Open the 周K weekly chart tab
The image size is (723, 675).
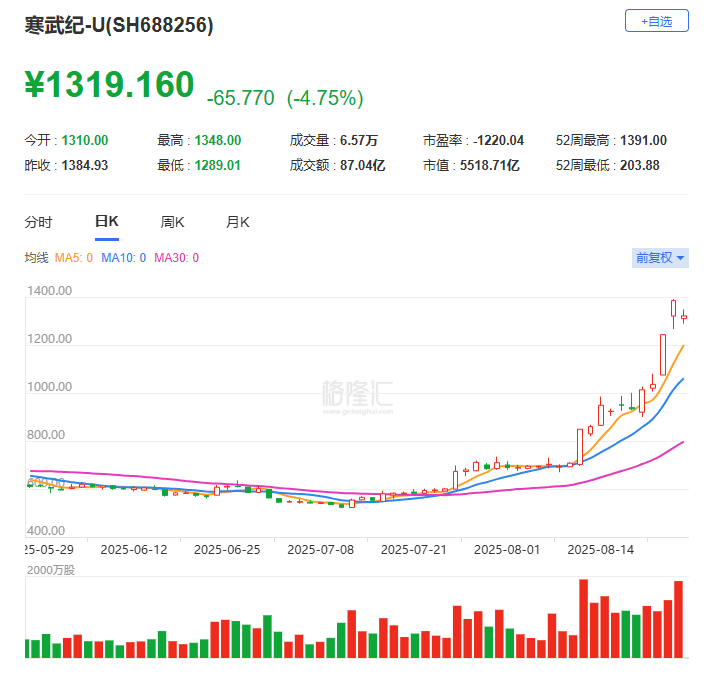172,222
